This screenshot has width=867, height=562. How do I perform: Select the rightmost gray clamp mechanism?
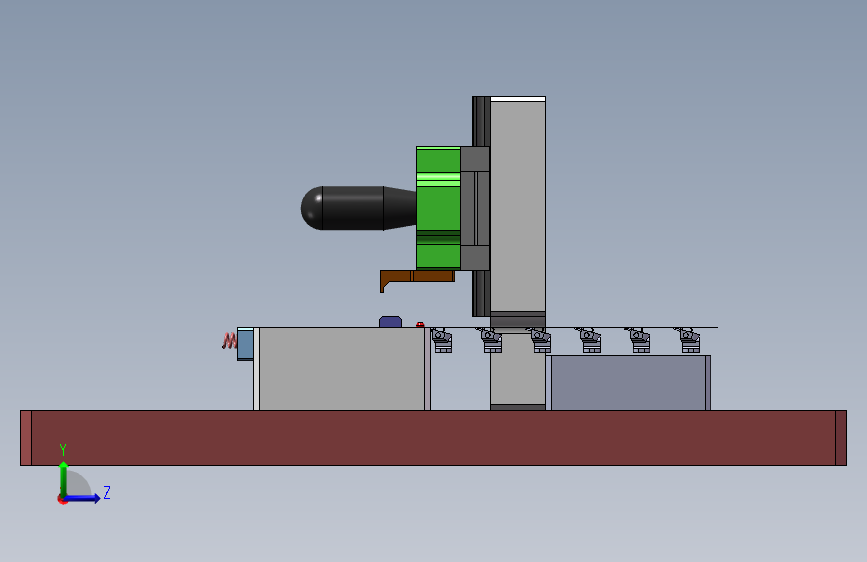(689, 340)
